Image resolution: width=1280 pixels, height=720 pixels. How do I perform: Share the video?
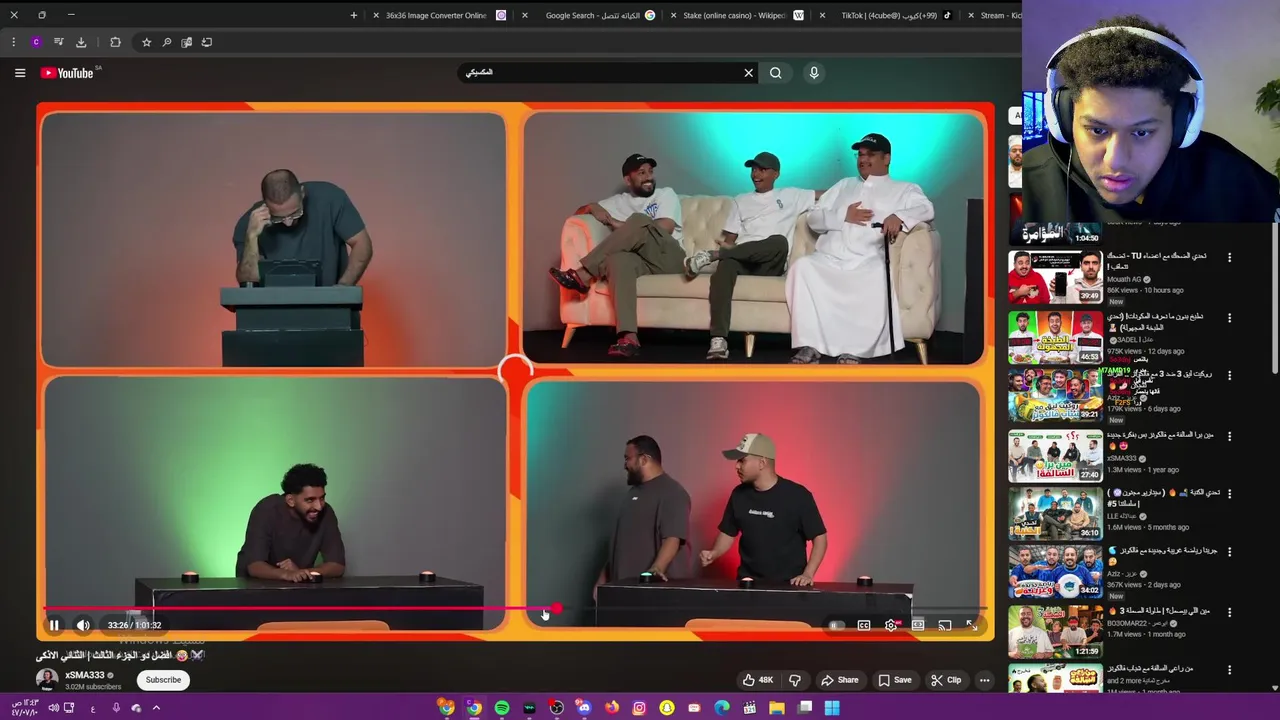click(839, 680)
